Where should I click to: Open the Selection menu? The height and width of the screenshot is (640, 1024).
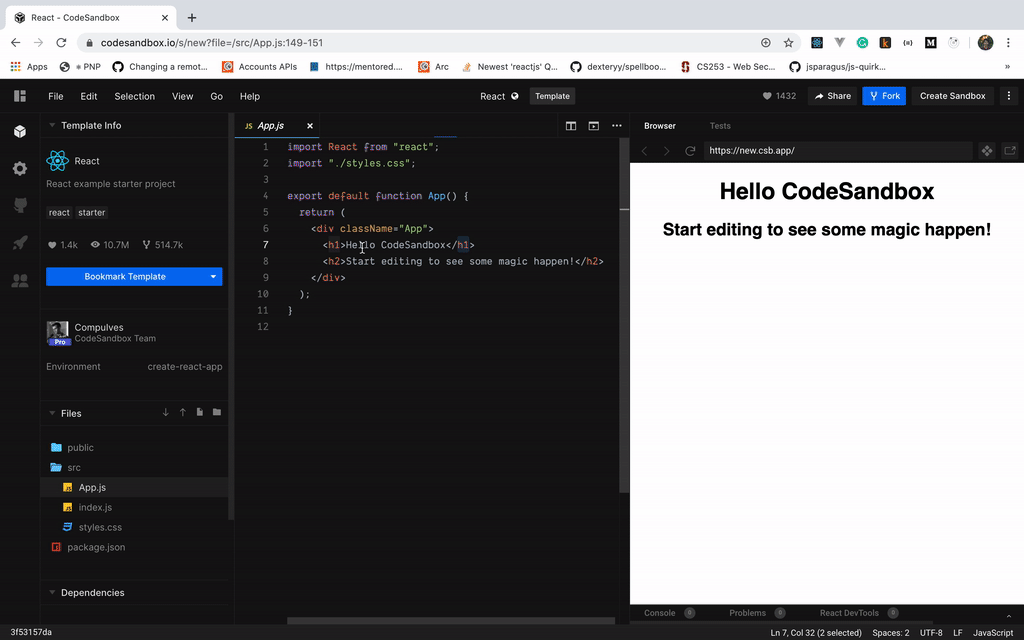click(135, 96)
